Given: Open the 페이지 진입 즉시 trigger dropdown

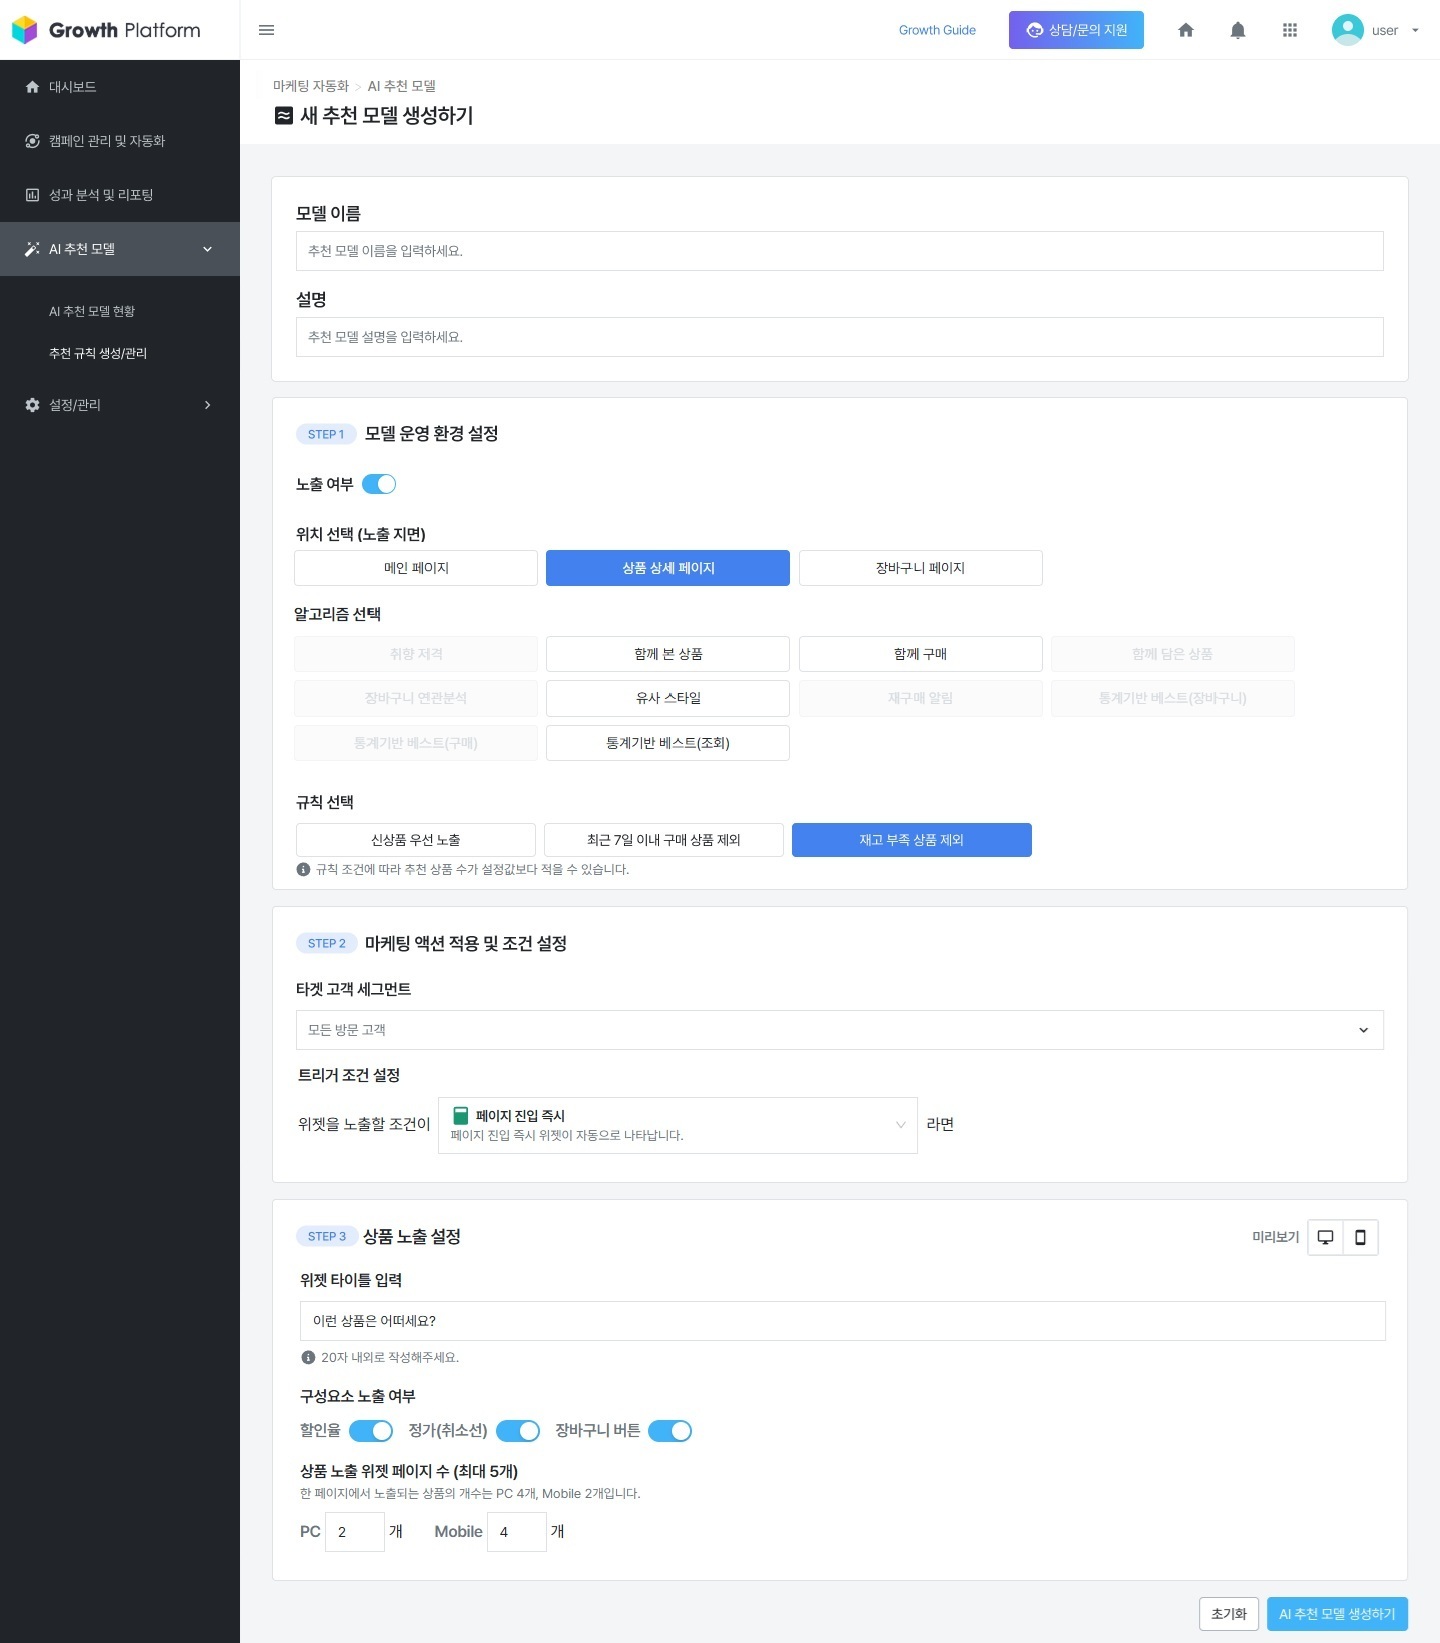Looking at the screenshot, I should (677, 1125).
